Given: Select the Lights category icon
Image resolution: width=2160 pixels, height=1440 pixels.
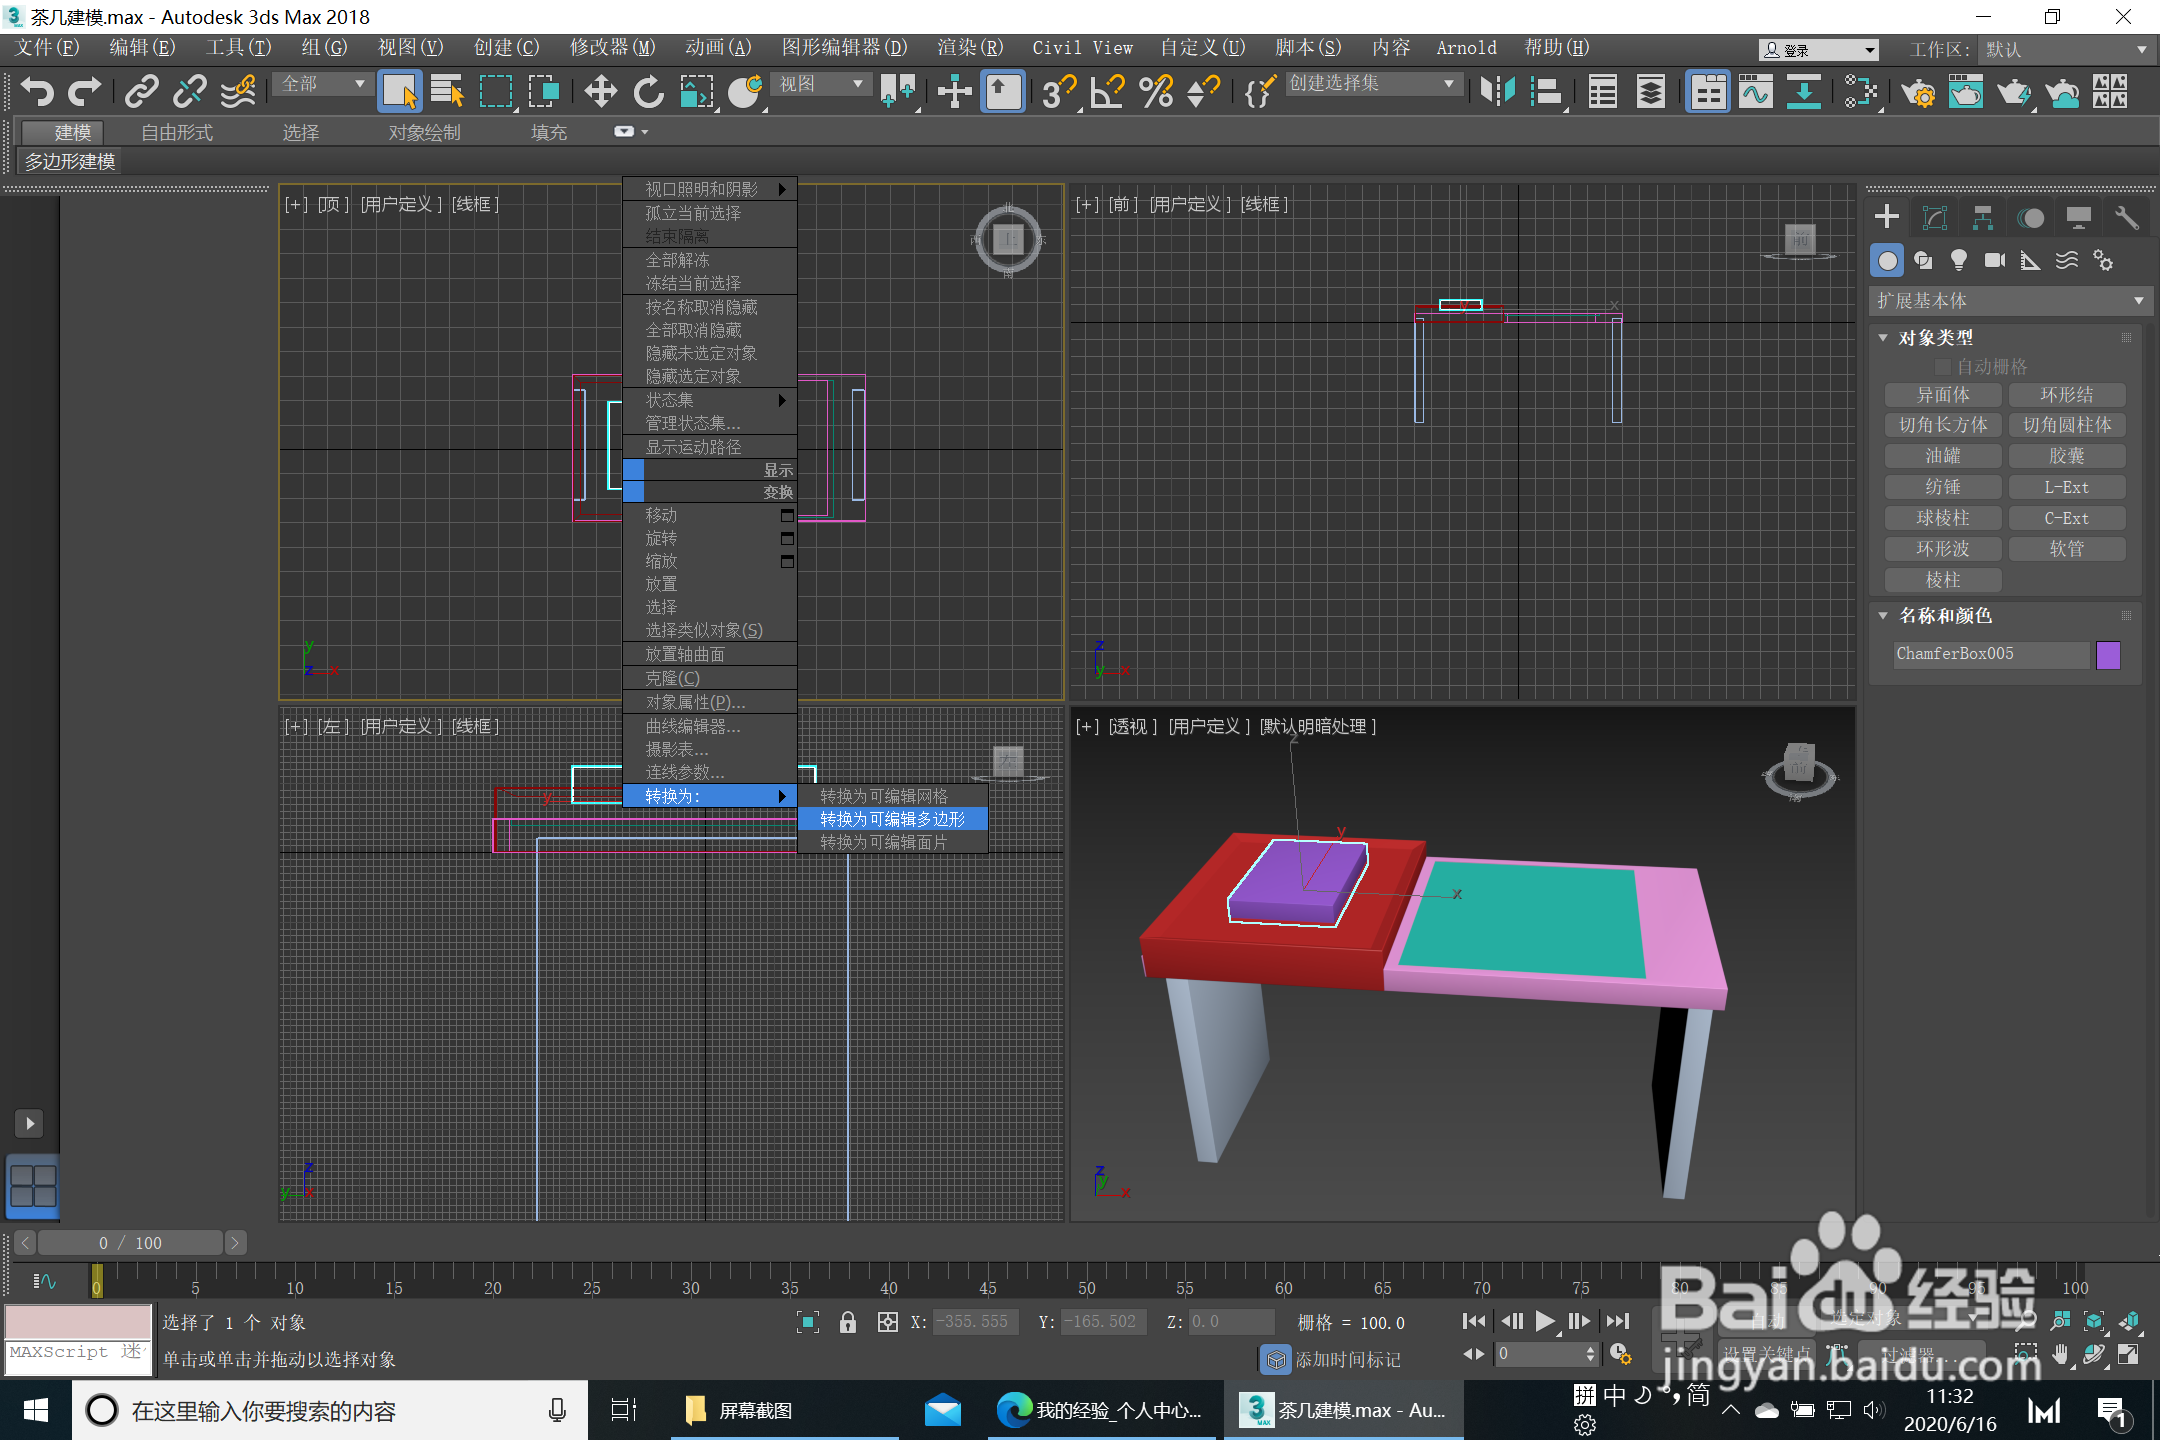Looking at the screenshot, I should pos(1959,261).
